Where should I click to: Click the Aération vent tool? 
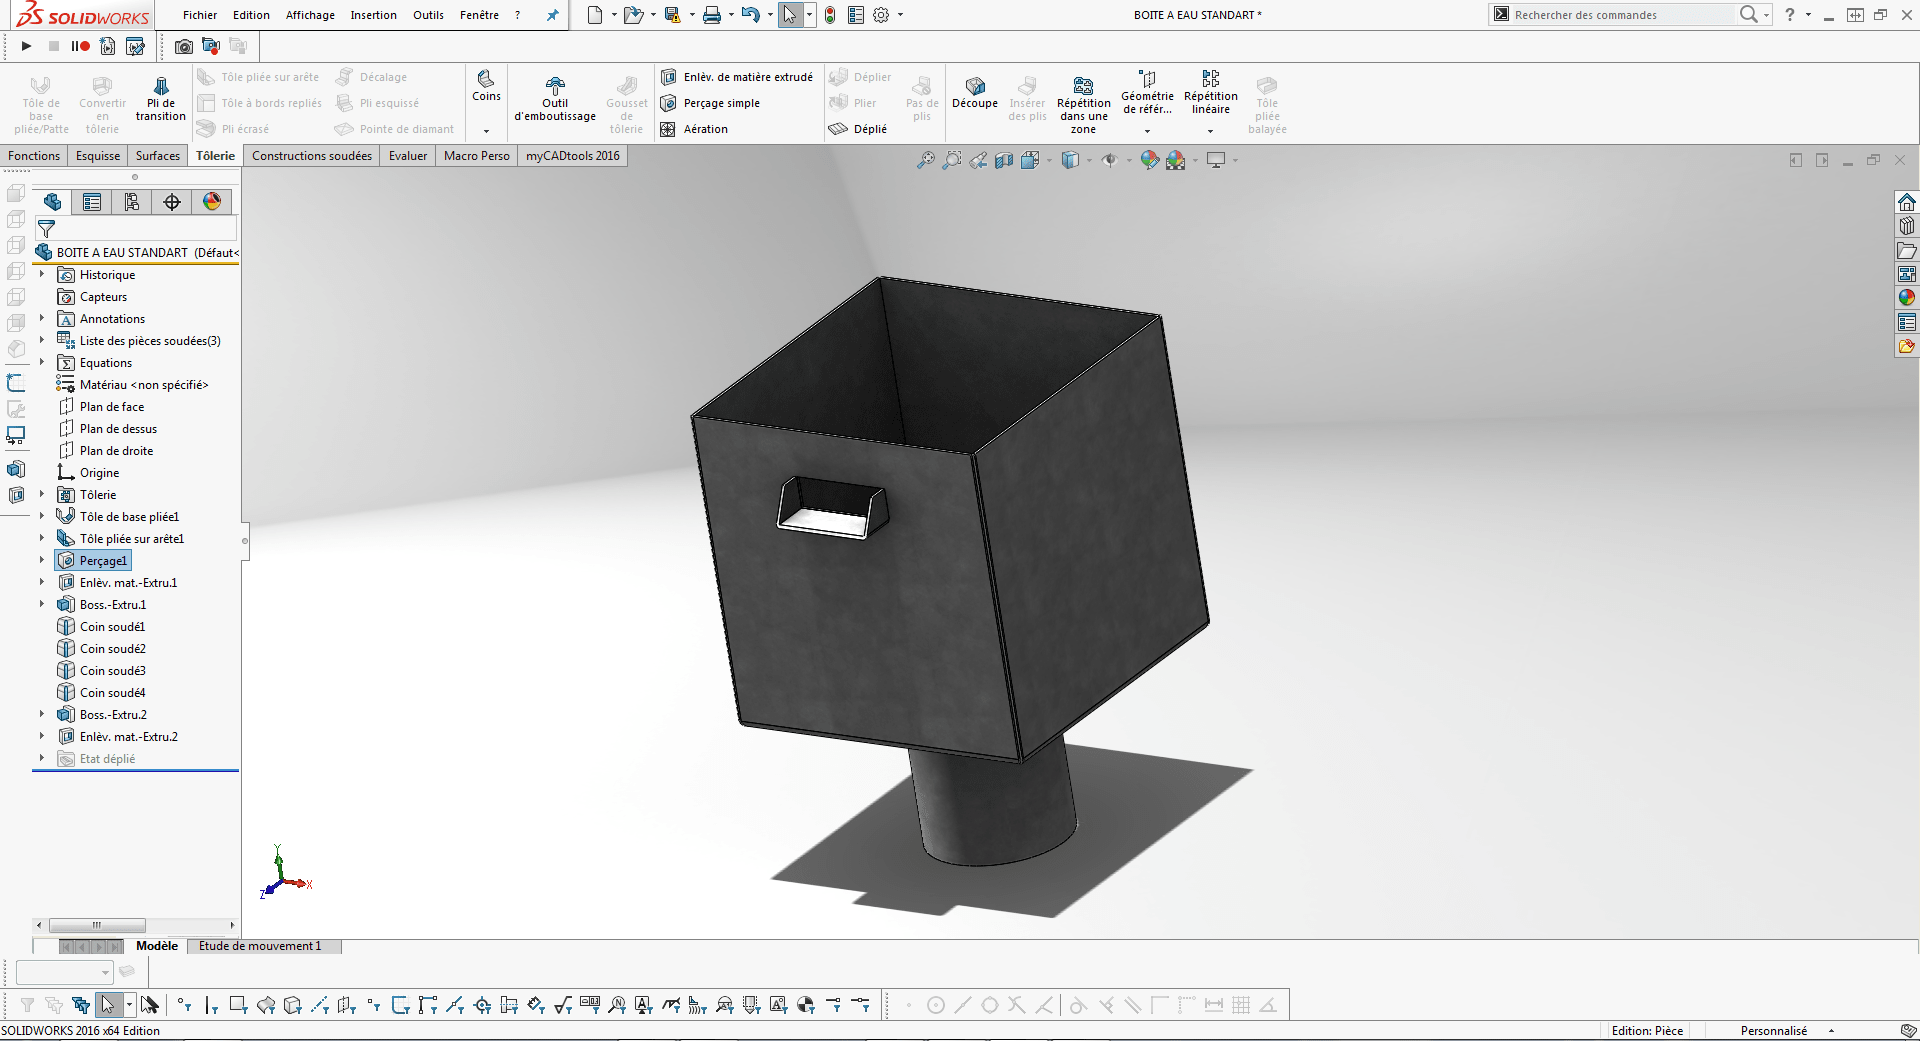point(695,129)
